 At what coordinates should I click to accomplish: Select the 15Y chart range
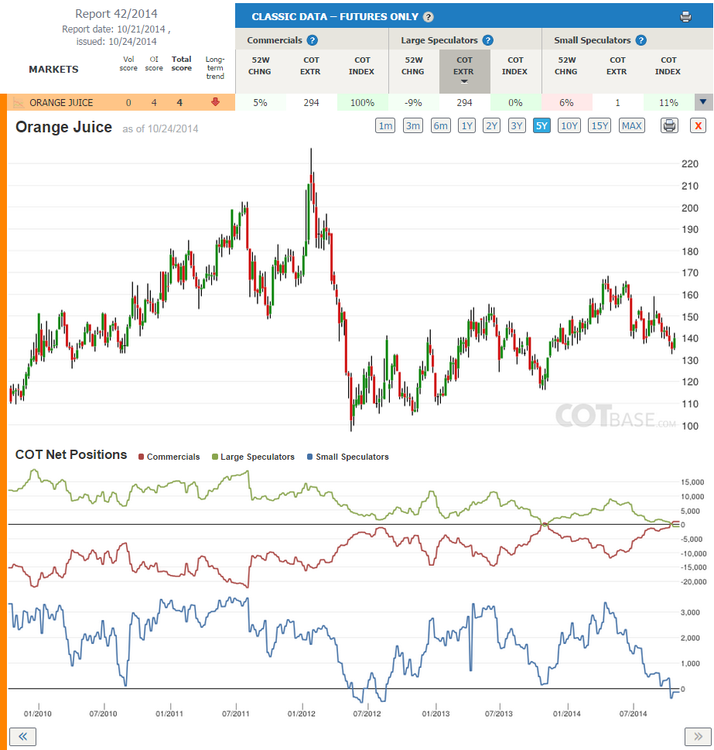click(600, 126)
